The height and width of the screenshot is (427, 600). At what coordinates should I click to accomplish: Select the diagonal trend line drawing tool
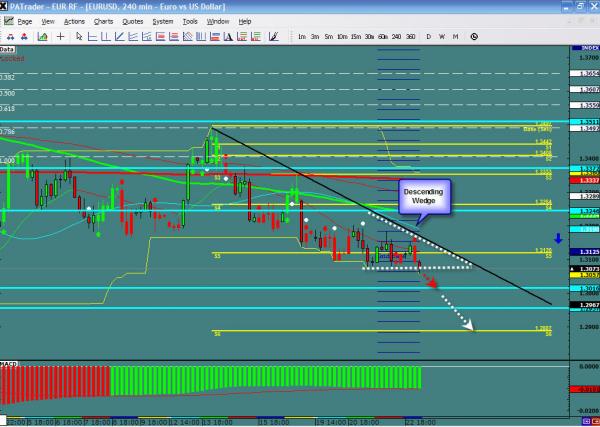click(119, 36)
